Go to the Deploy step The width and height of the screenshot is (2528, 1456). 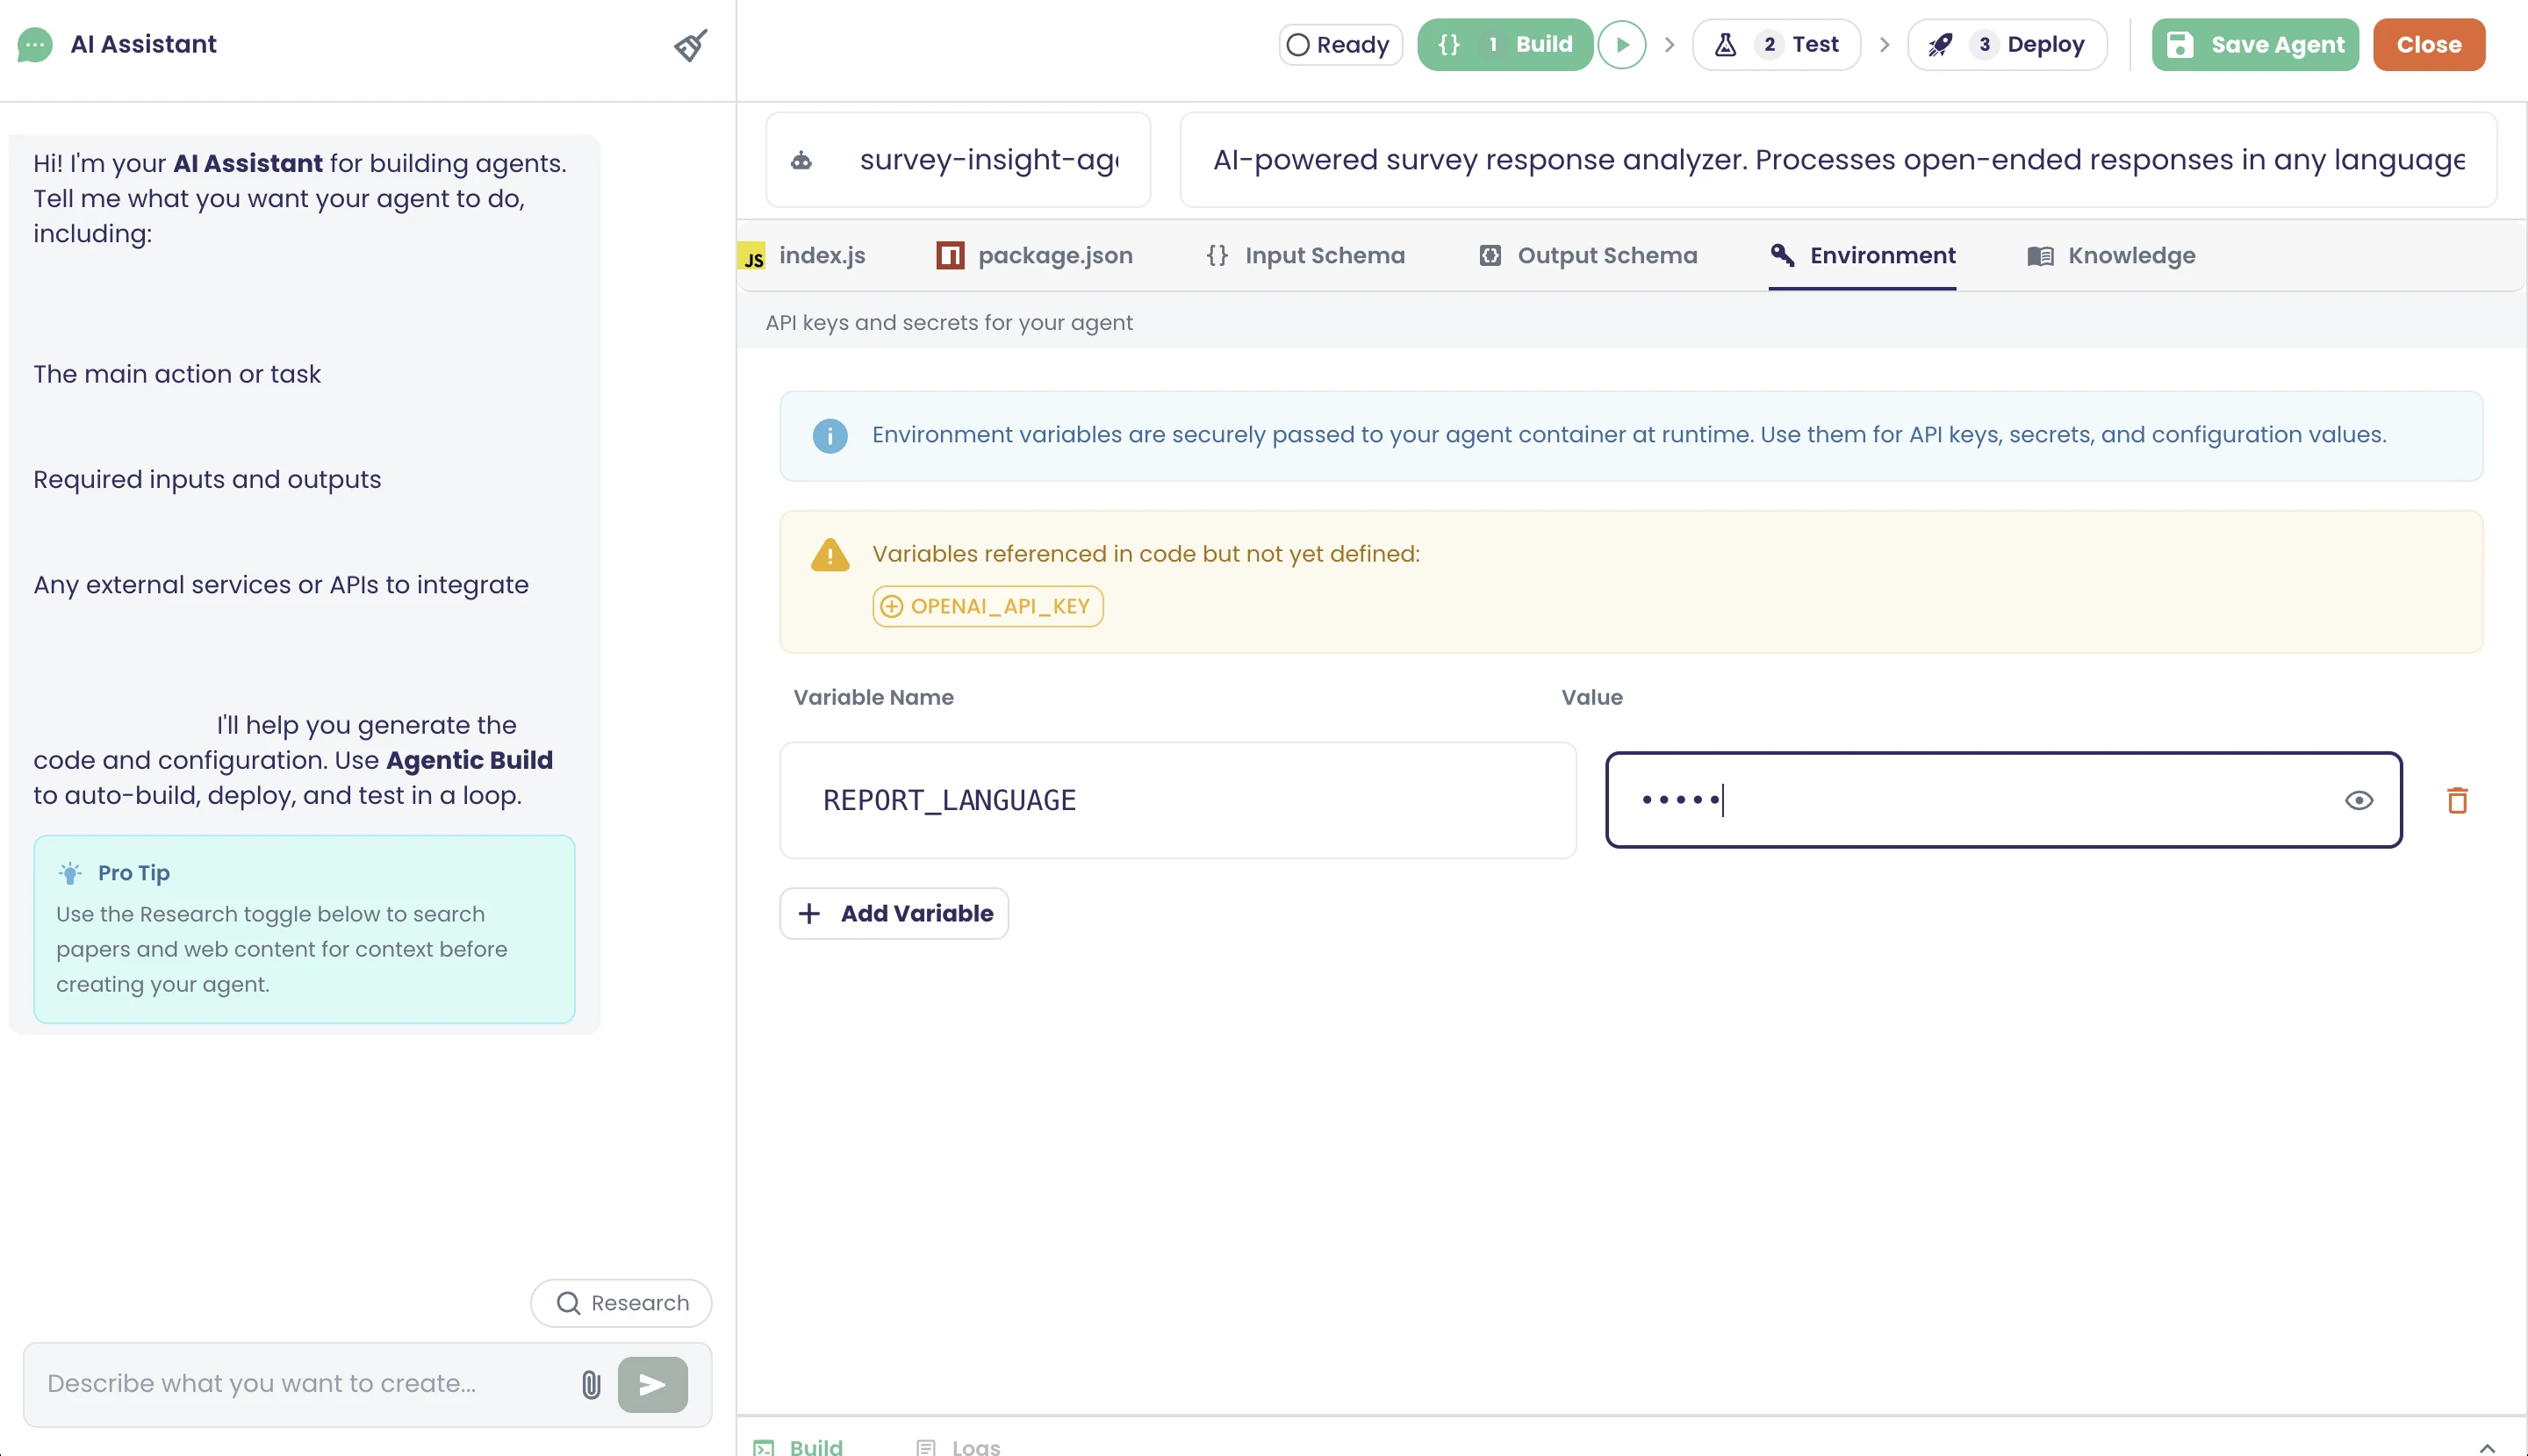click(x=2007, y=45)
